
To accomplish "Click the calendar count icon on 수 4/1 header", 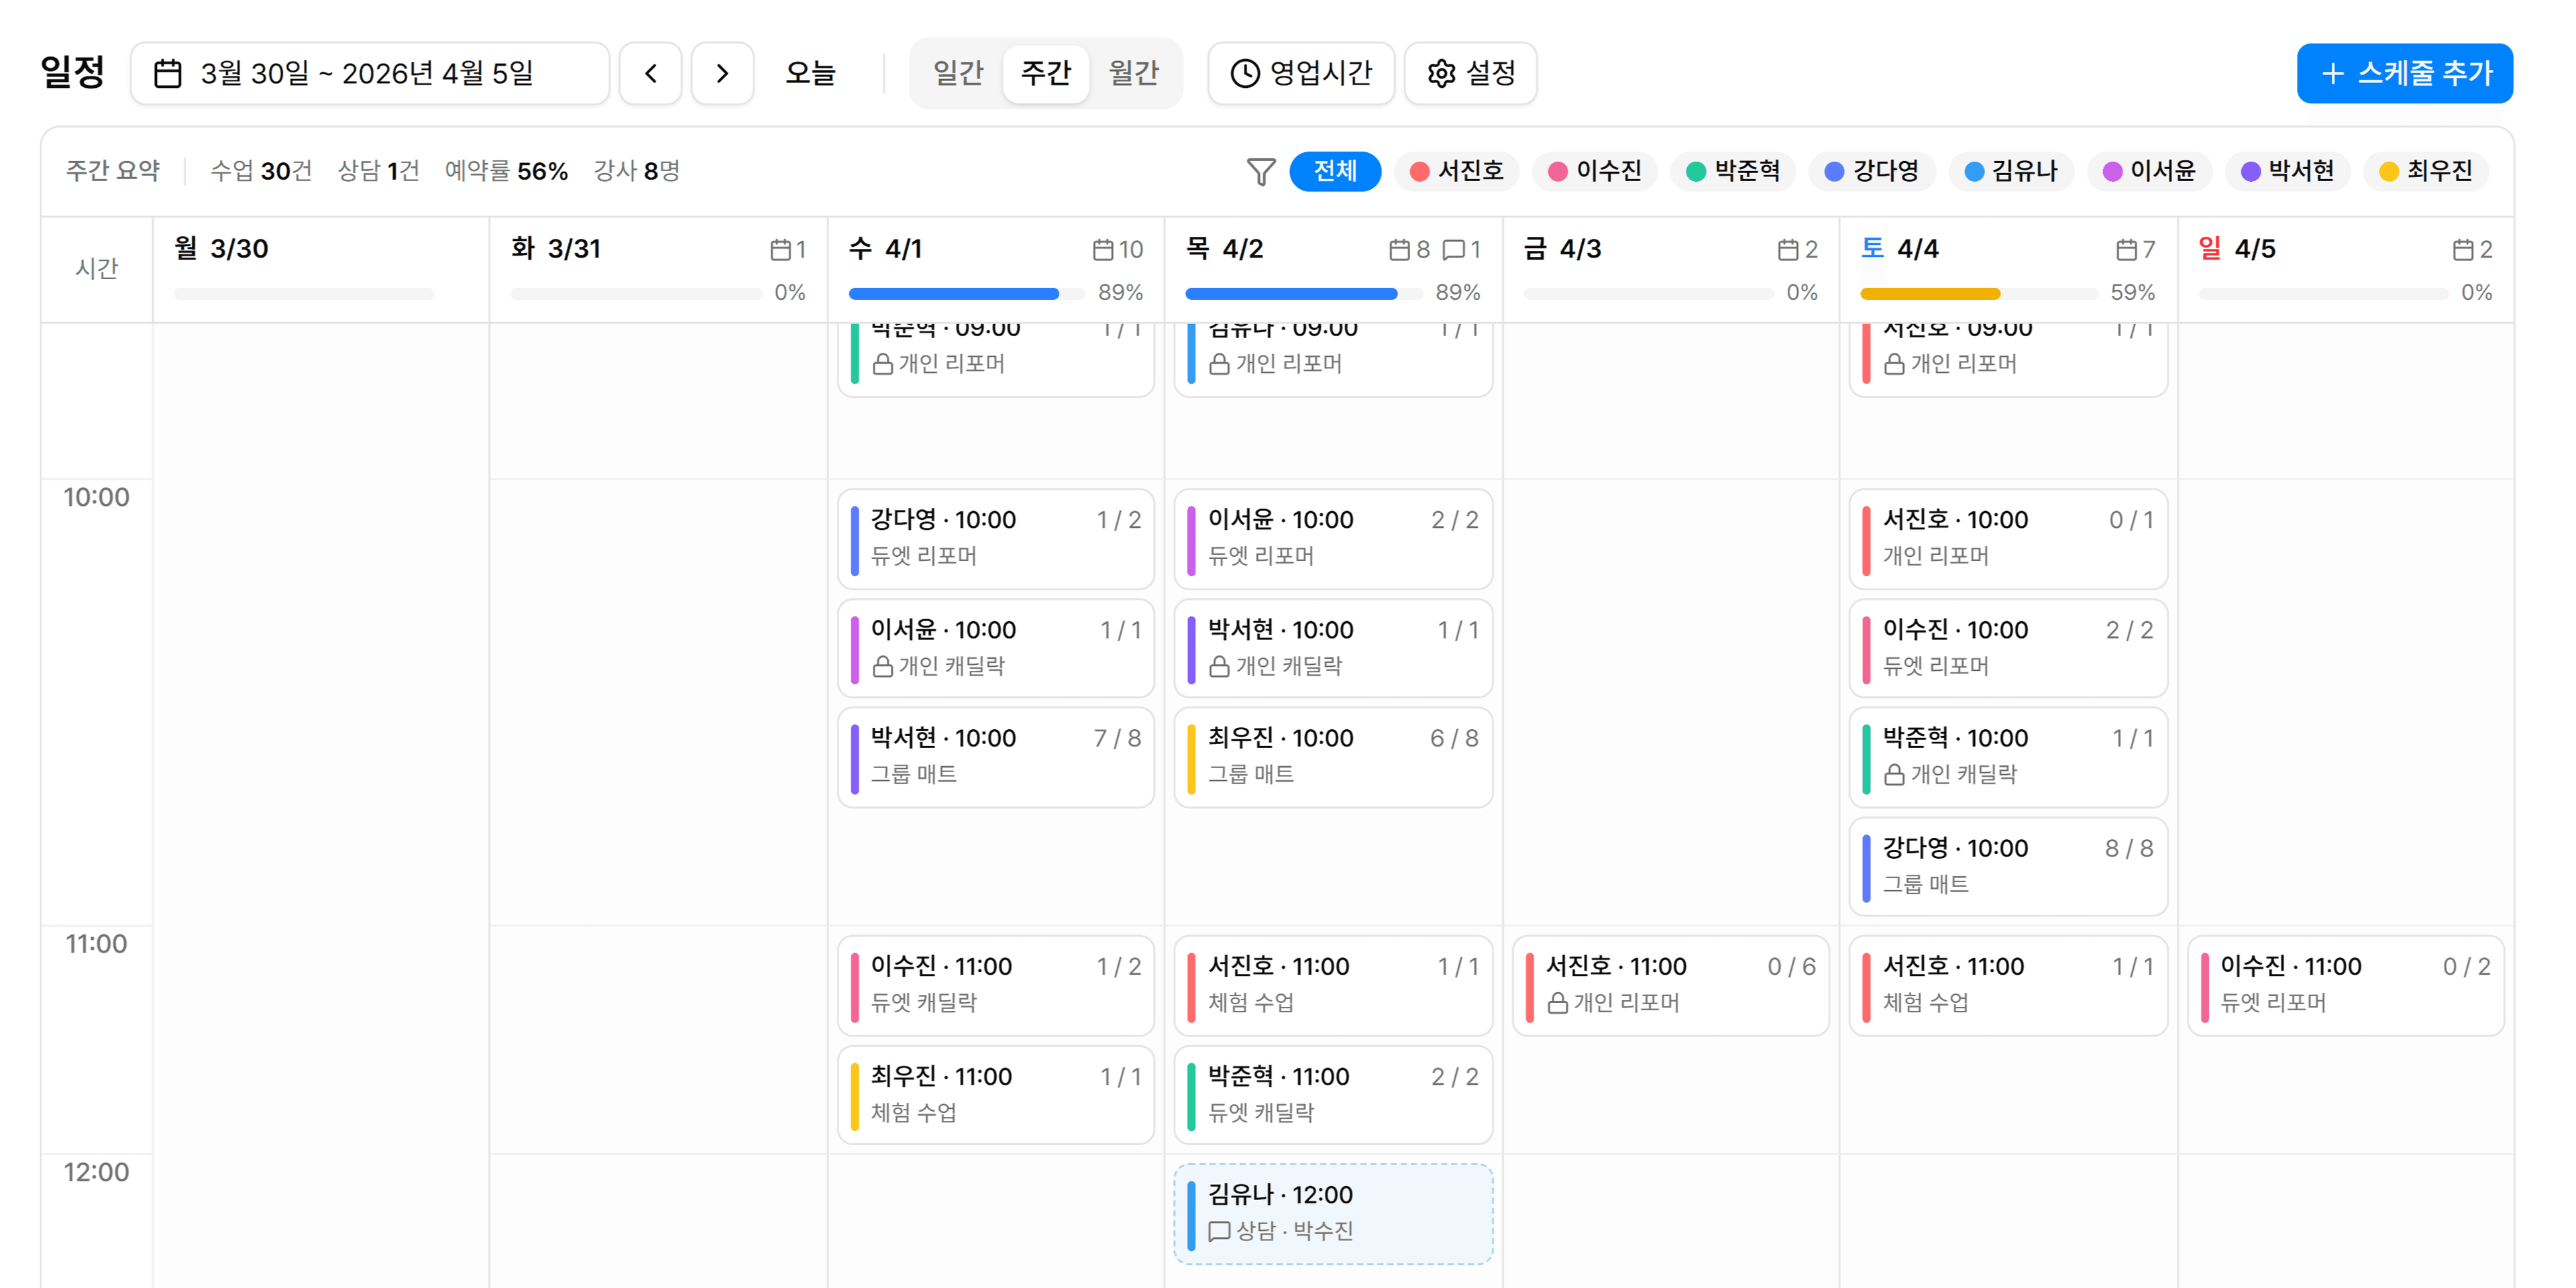I will [1104, 250].
